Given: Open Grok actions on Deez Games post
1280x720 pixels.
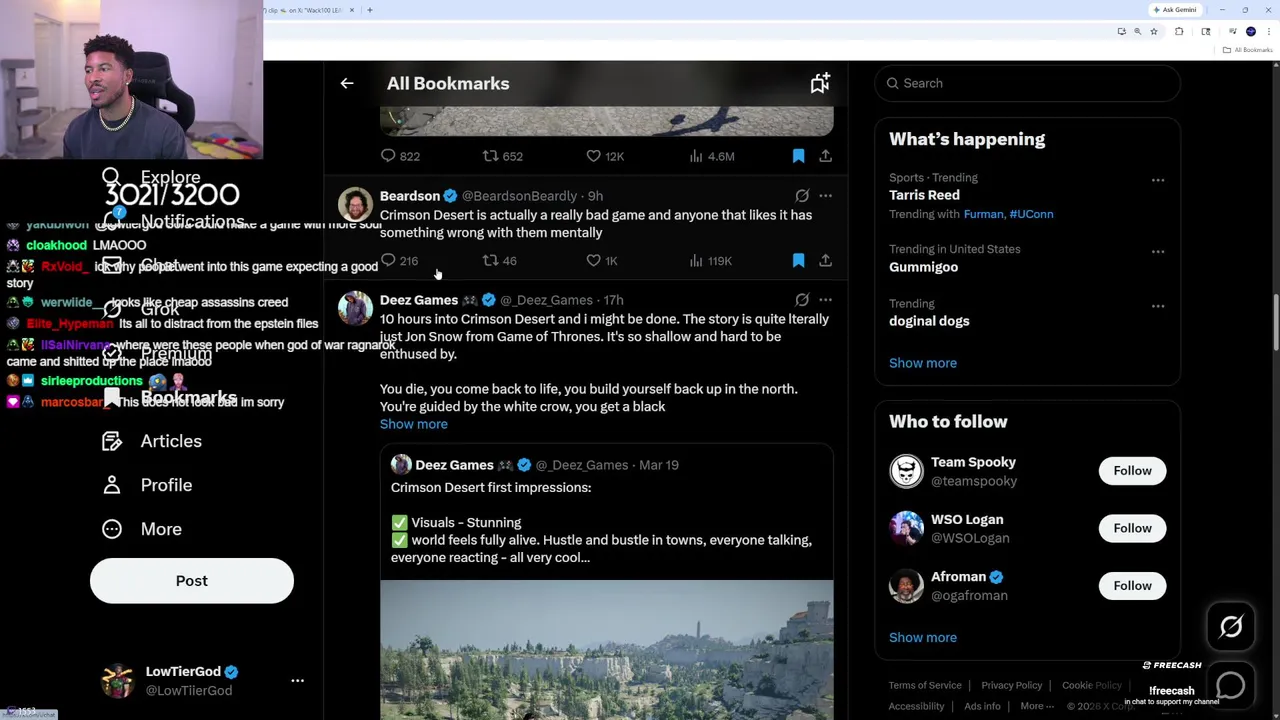Looking at the screenshot, I should pos(802,300).
